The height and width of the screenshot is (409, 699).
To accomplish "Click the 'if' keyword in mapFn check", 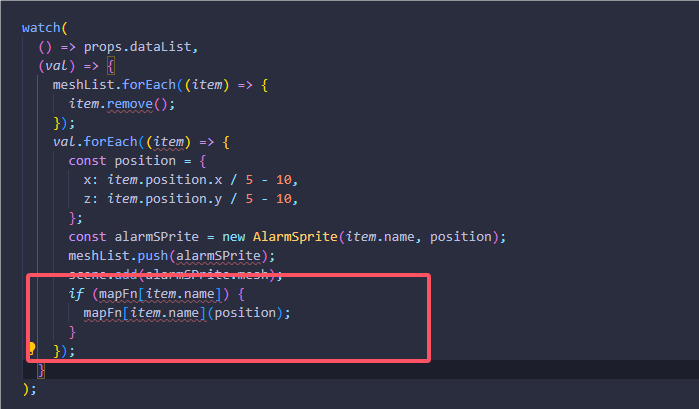I will tap(76, 294).
